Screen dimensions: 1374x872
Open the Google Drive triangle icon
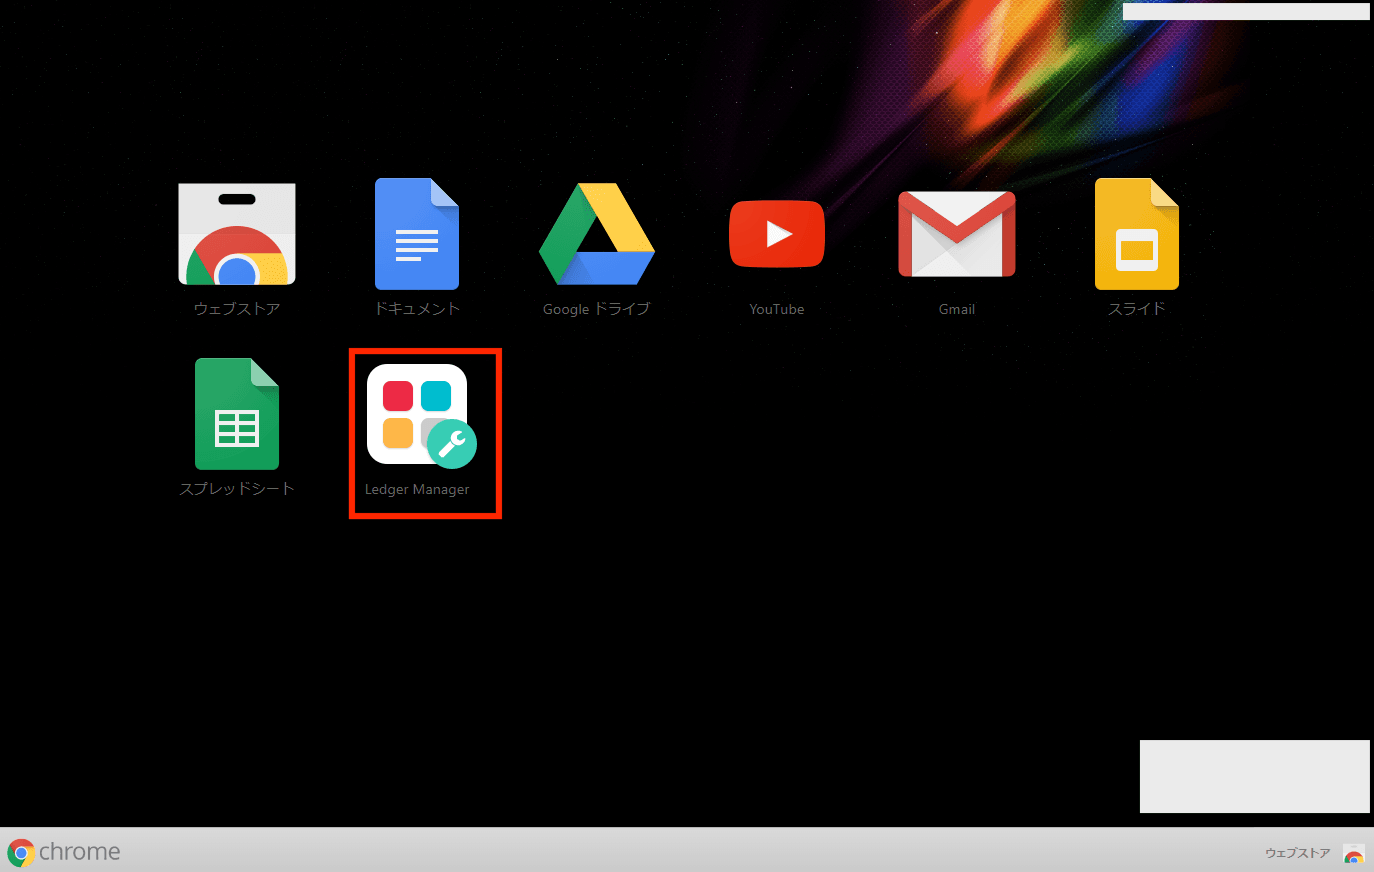pyautogui.click(x=597, y=234)
